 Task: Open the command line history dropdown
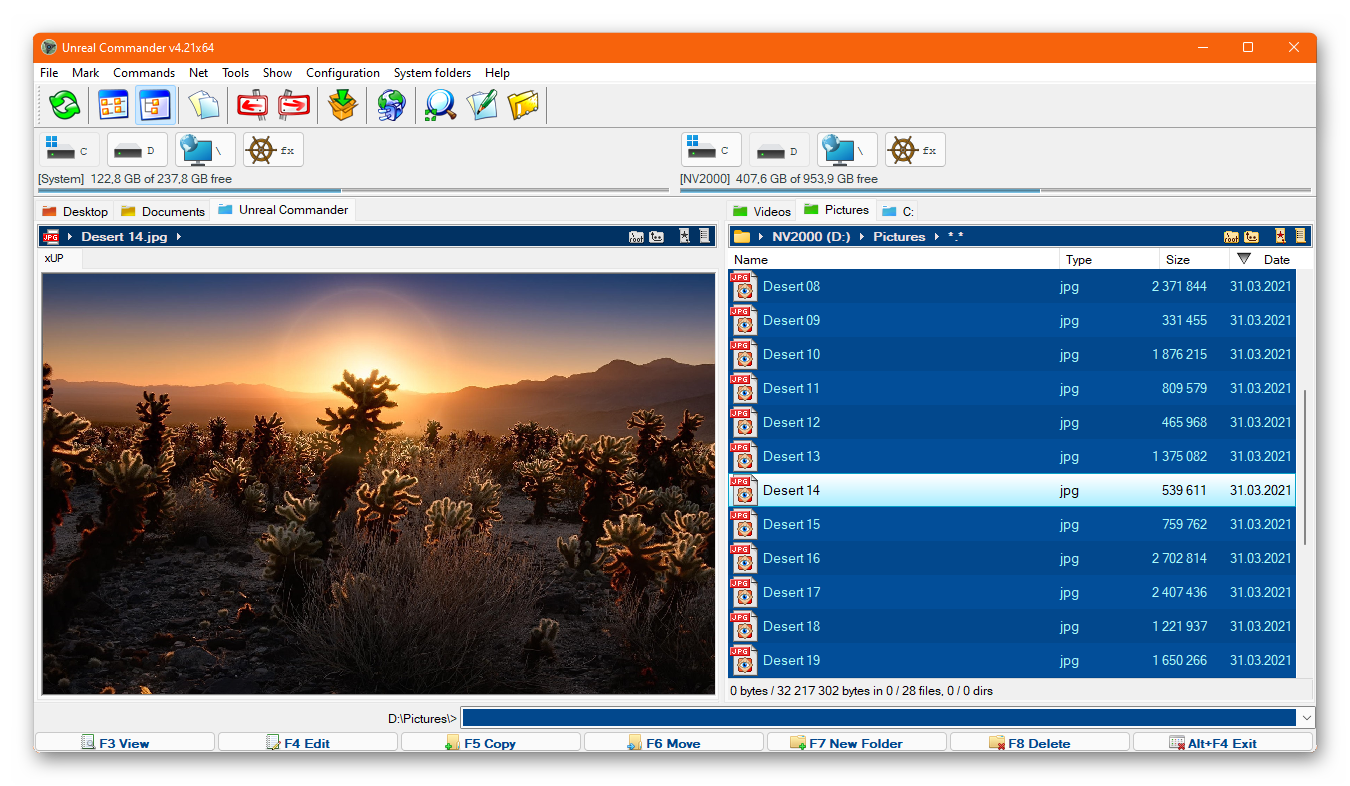(1306, 717)
